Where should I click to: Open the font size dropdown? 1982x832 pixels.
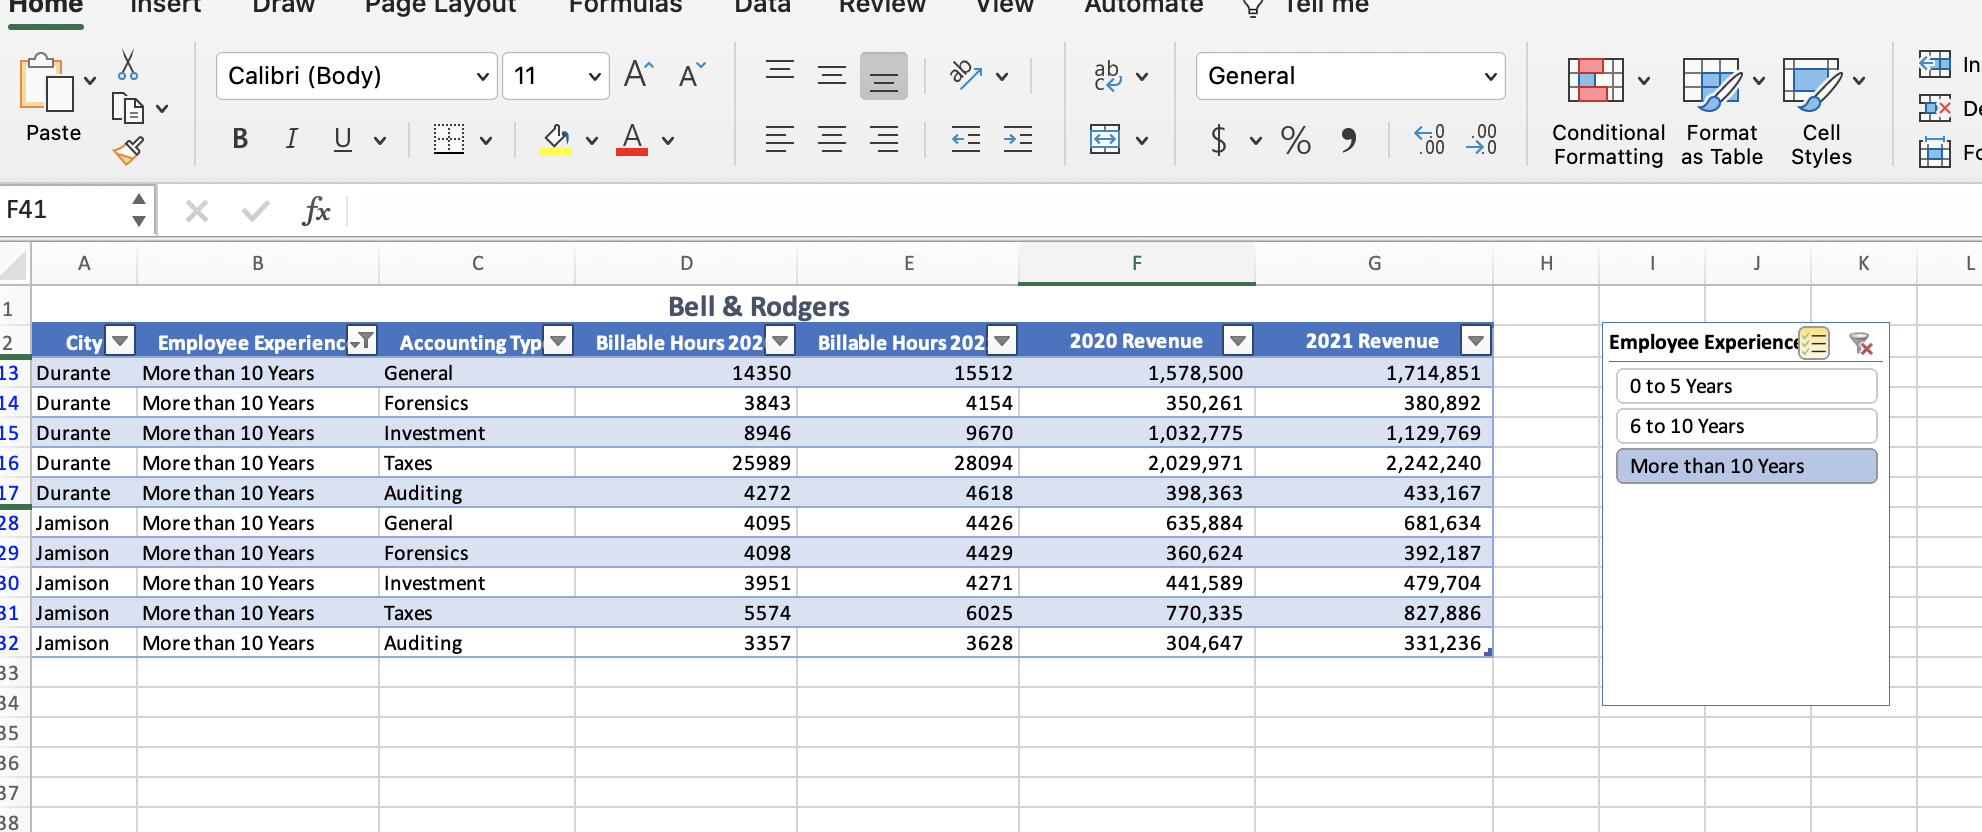tap(594, 76)
